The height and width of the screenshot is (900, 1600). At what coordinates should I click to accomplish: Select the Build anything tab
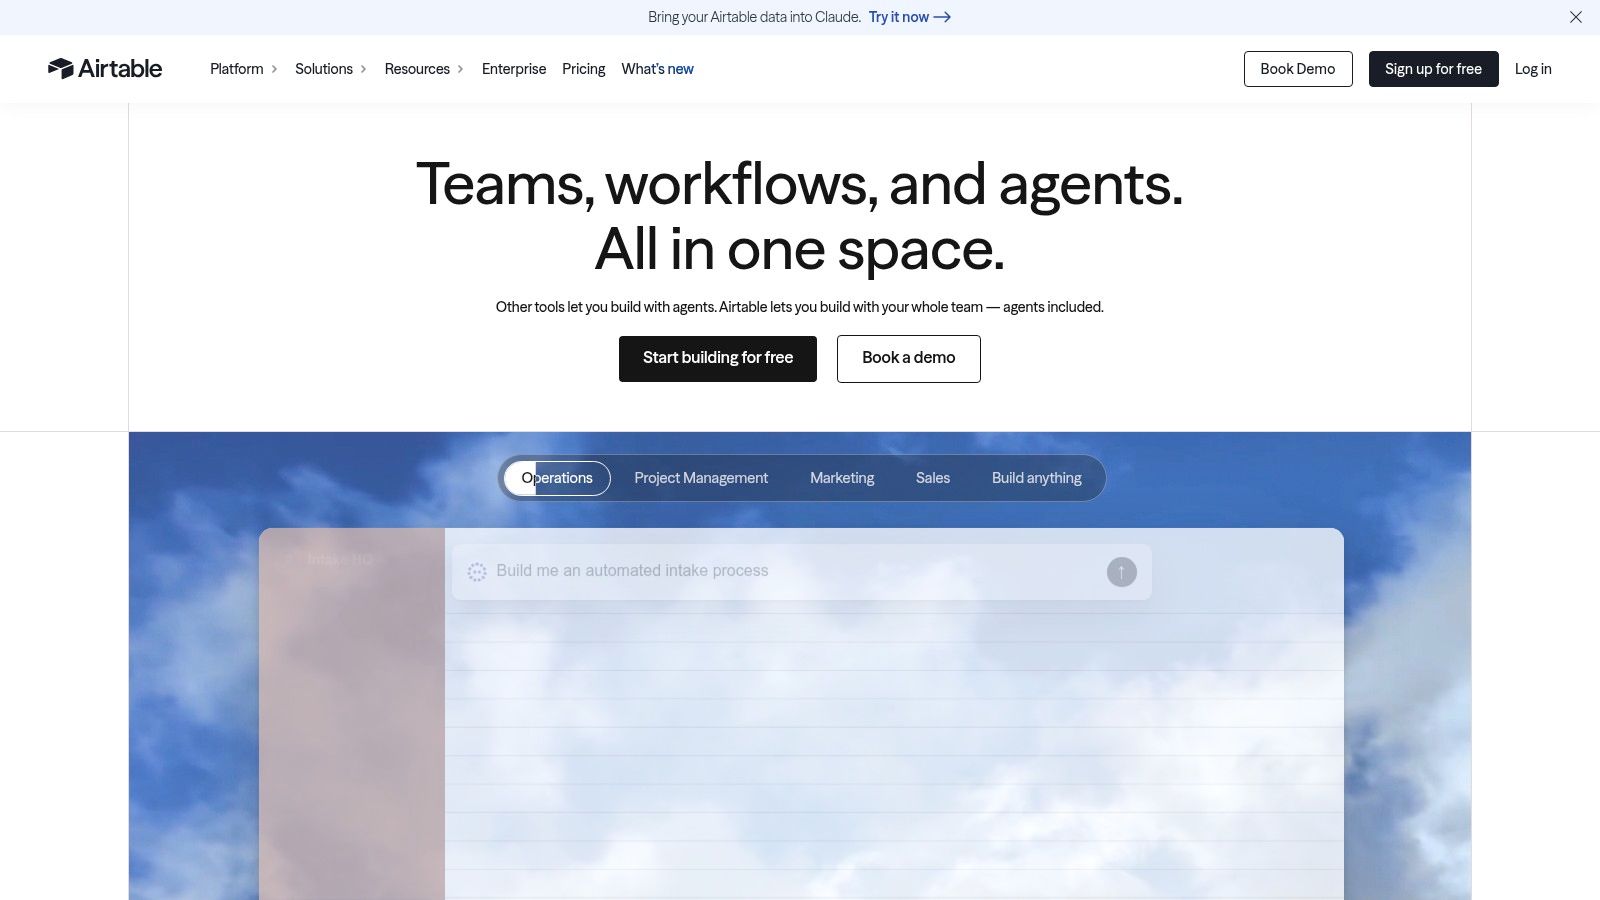[x=1037, y=478]
